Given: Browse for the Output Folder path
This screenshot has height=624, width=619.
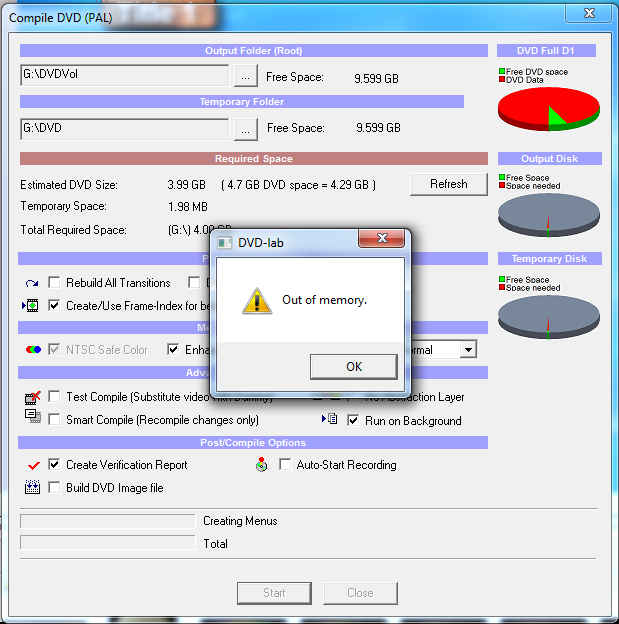Looking at the screenshot, I should point(246,76).
